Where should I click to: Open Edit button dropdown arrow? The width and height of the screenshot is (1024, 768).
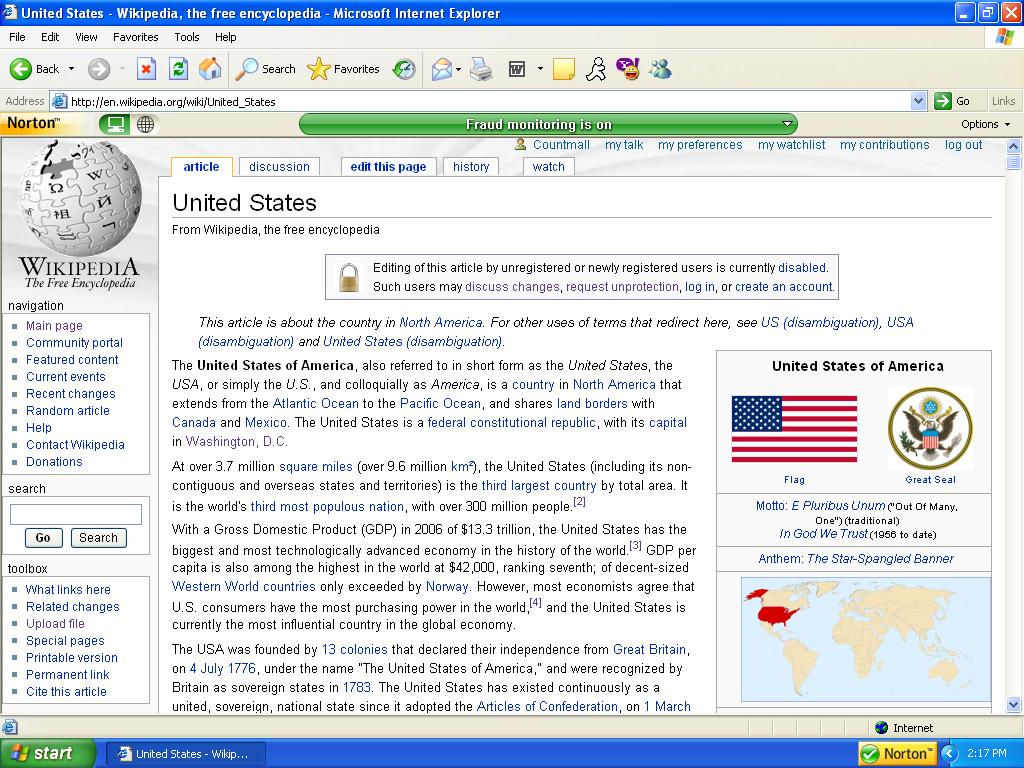click(540, 69)
